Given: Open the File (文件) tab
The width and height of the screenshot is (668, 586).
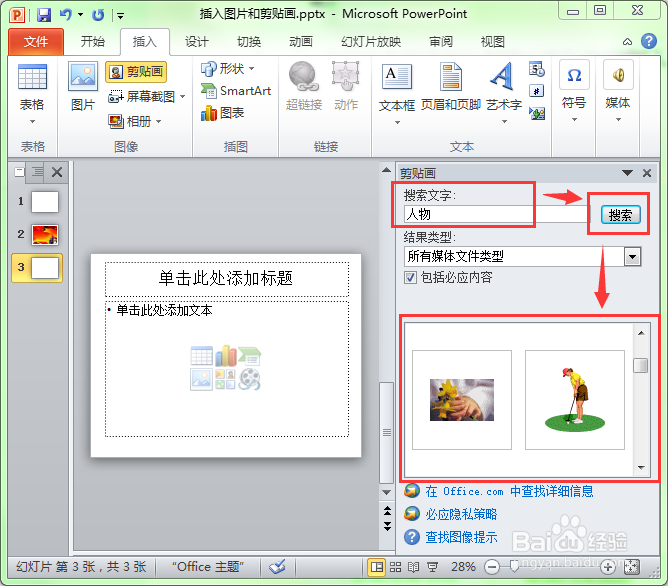Looking at the screenshot, I should click(x=36, y=41).
